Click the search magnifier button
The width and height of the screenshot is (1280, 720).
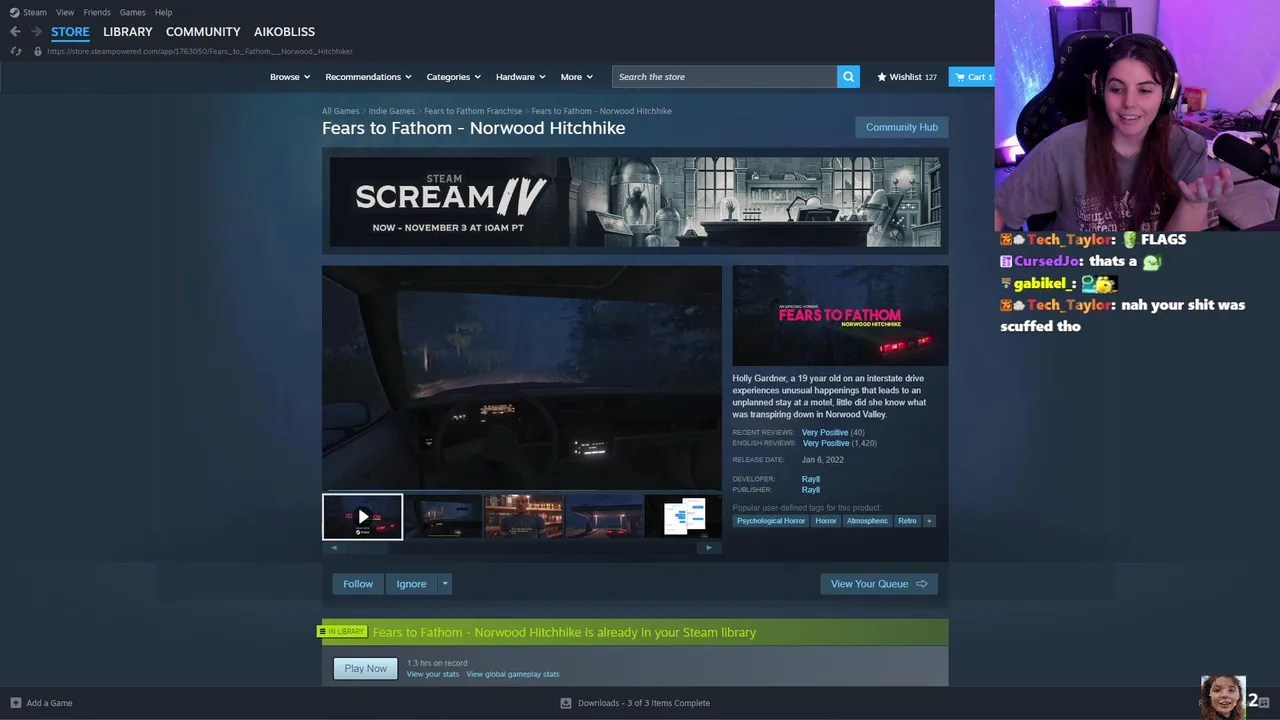[x=848, y=77]
